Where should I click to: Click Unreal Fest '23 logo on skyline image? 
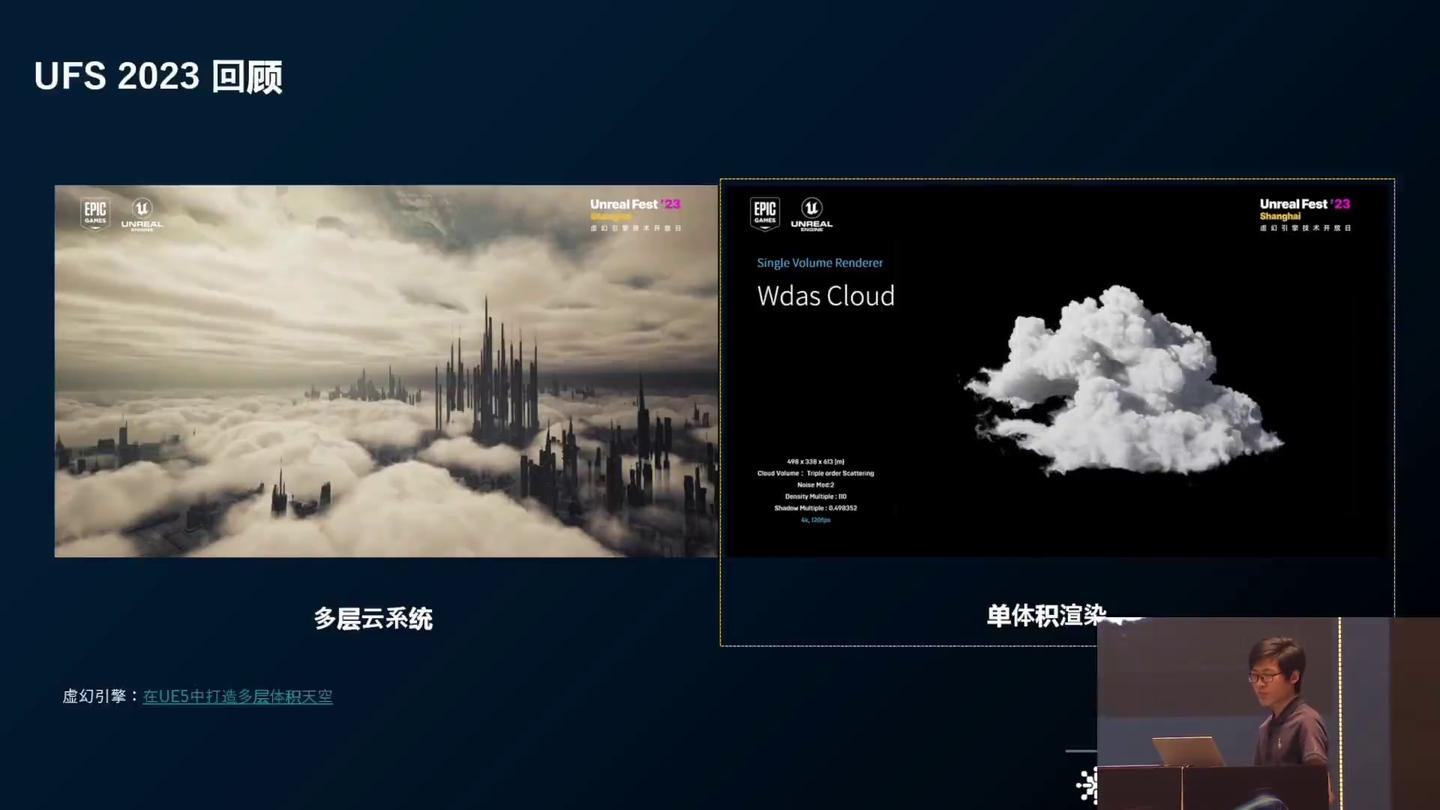coord(635,214)
